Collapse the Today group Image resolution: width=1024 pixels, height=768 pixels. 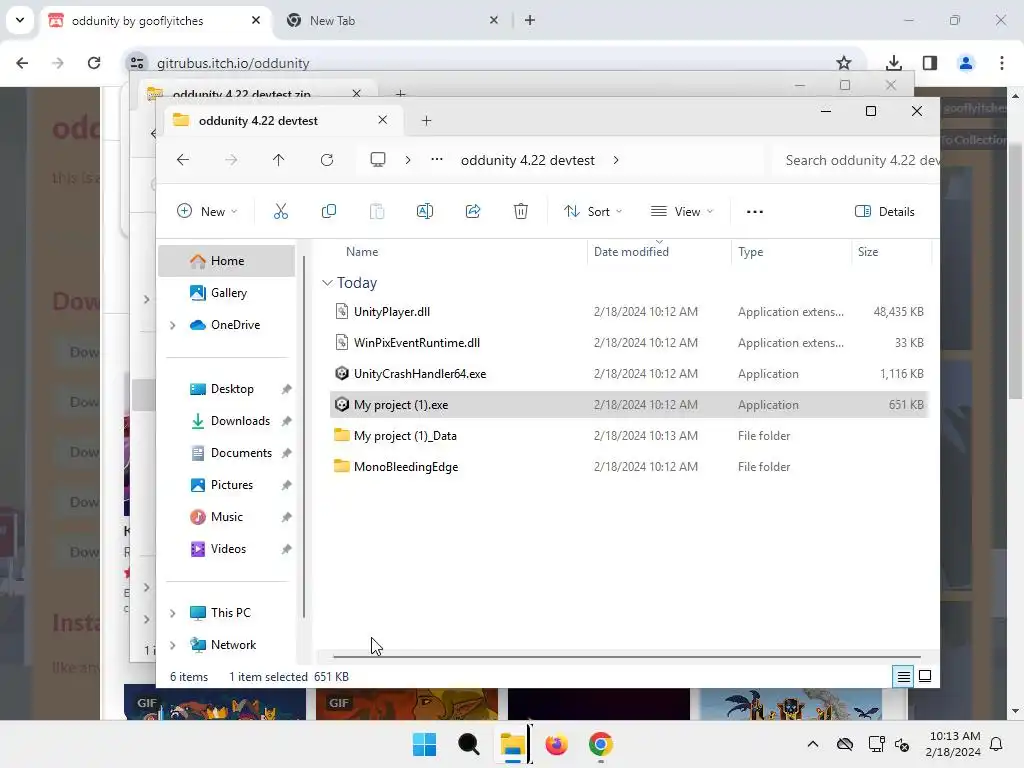pos(327,283)
